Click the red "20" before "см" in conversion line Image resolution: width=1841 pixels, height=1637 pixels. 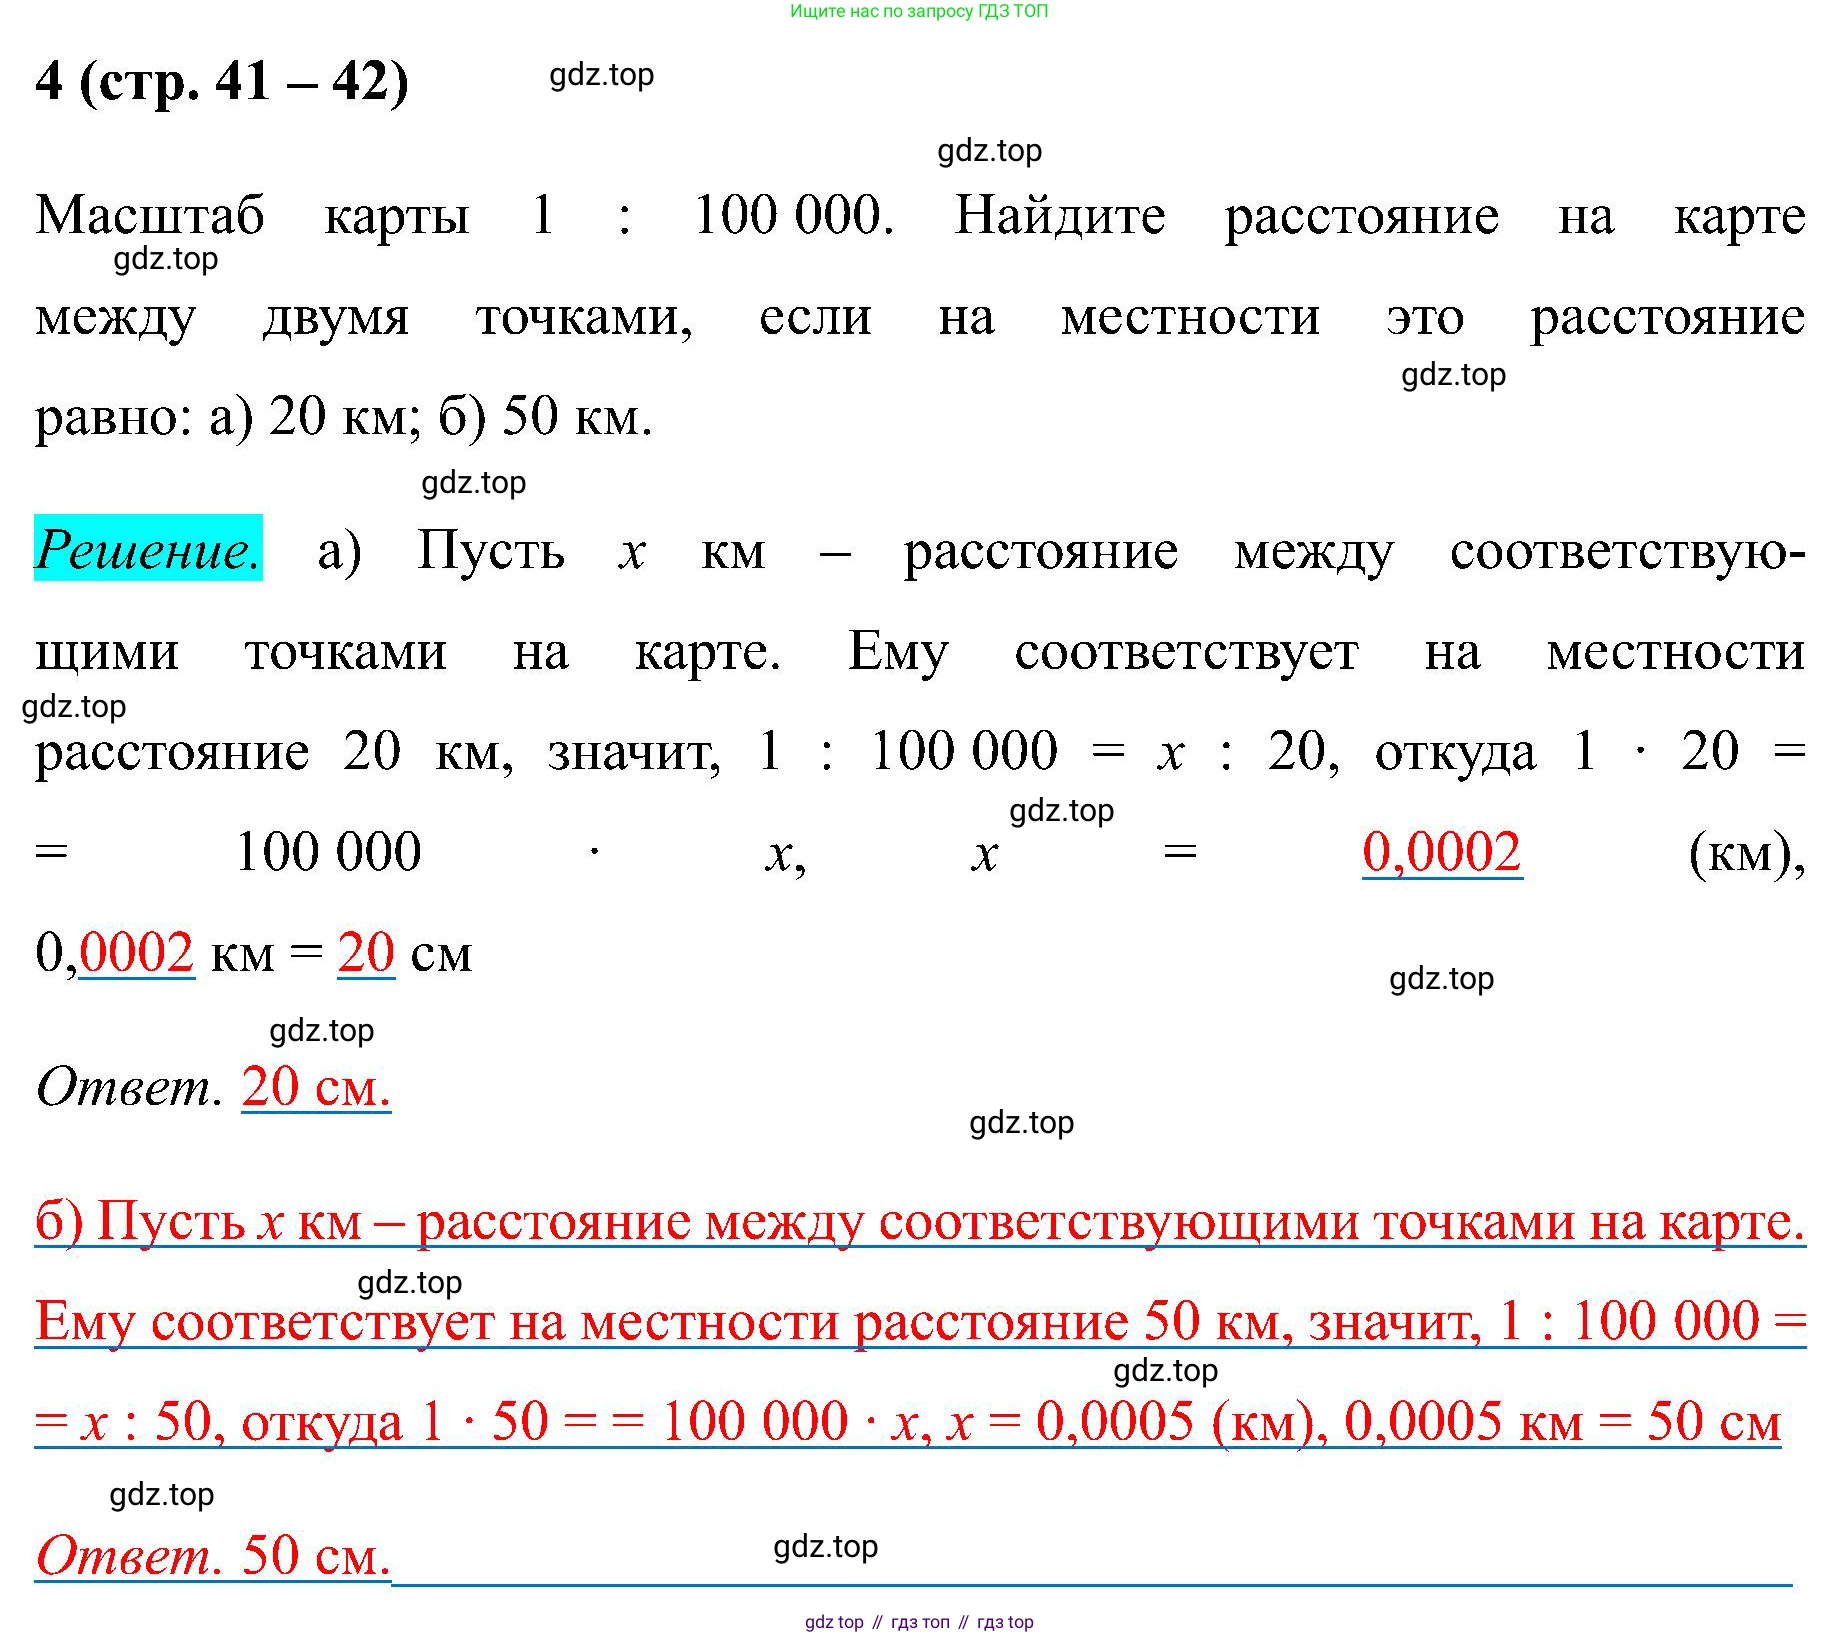(x=366, y=953)
